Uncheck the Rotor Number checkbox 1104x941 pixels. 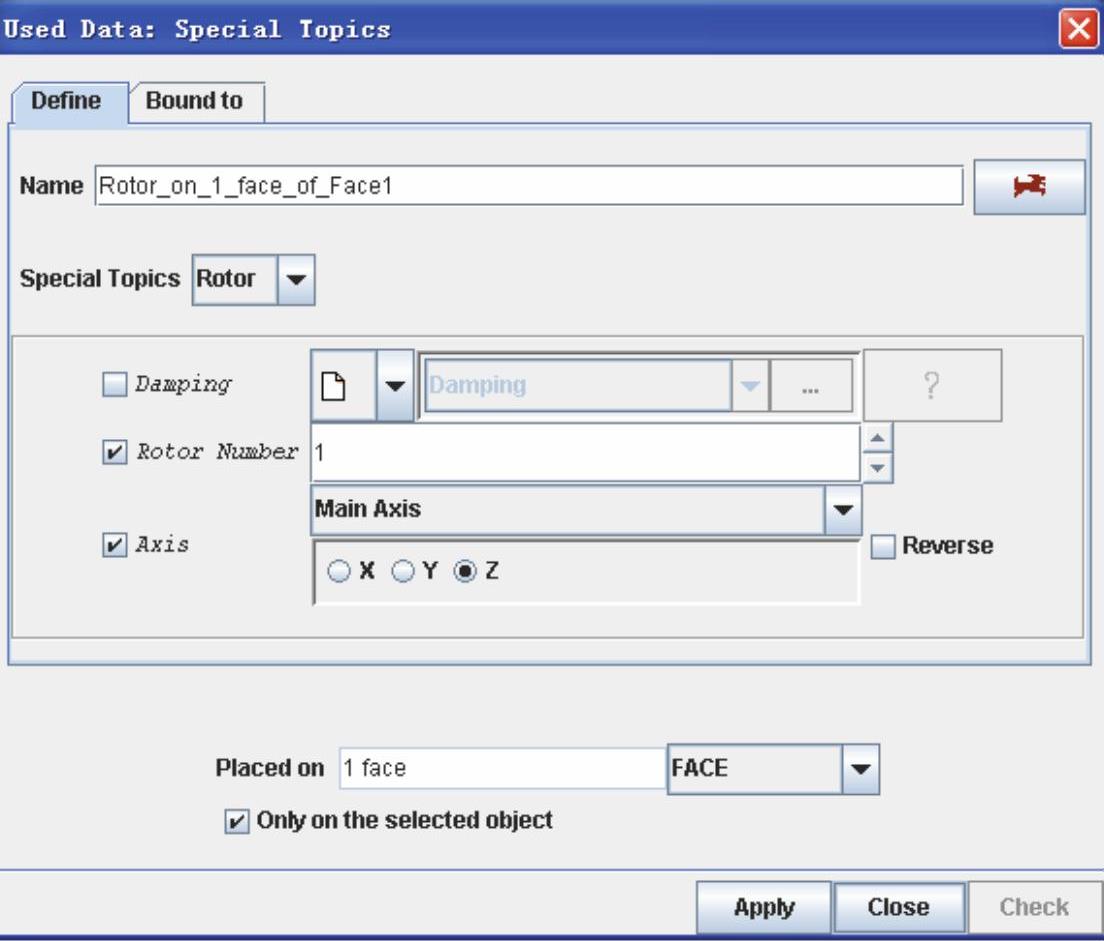click(x=115, y=452)
